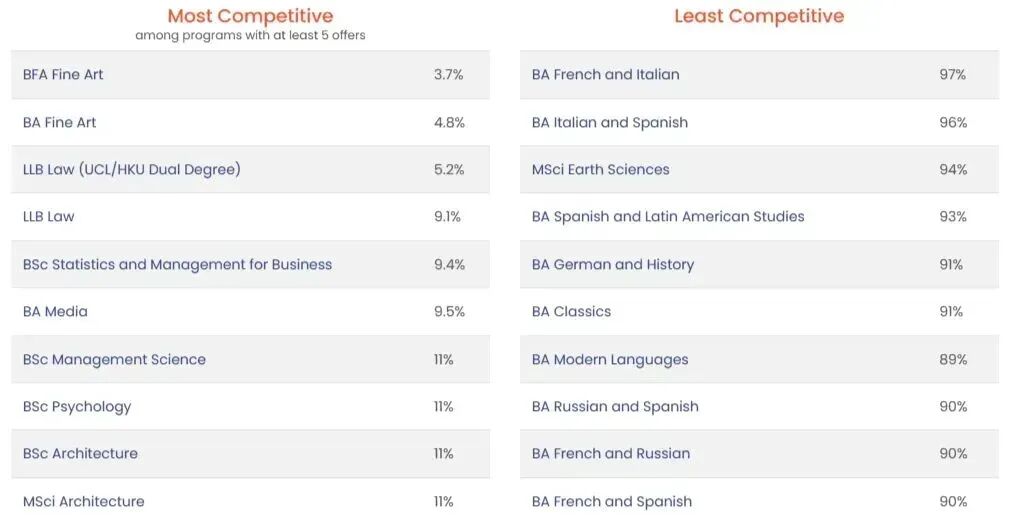This screenshot has height=528, width=1010.
Task: Open MSci Earth Sciences entry
Action: tap(600, 170)
